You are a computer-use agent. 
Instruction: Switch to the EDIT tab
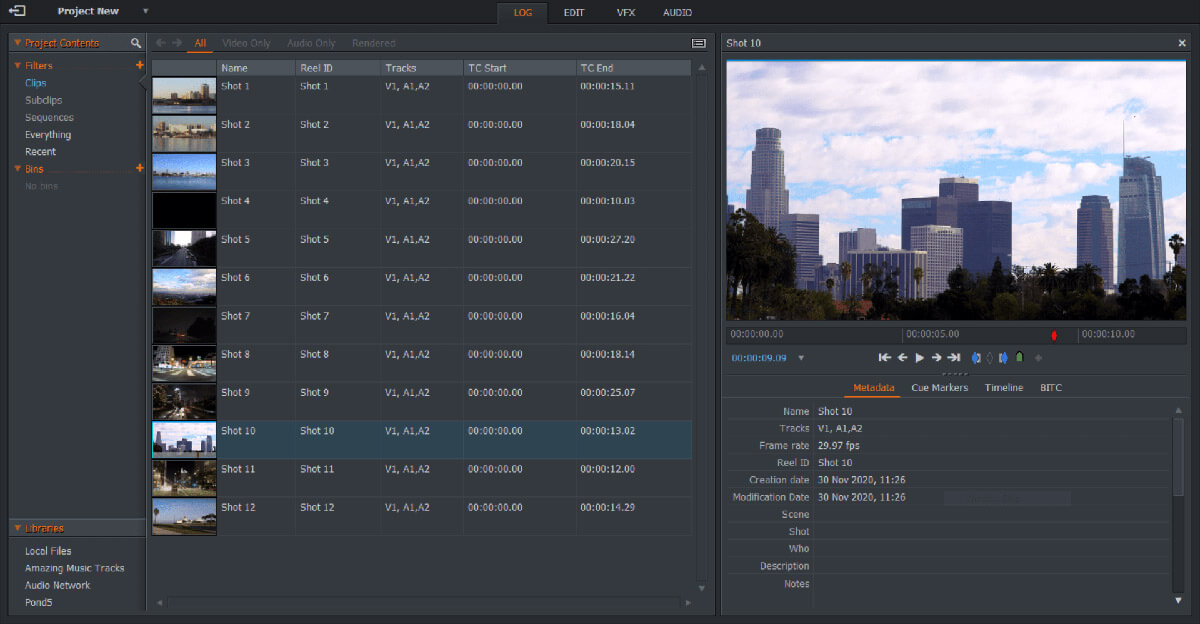pos(573,12)
